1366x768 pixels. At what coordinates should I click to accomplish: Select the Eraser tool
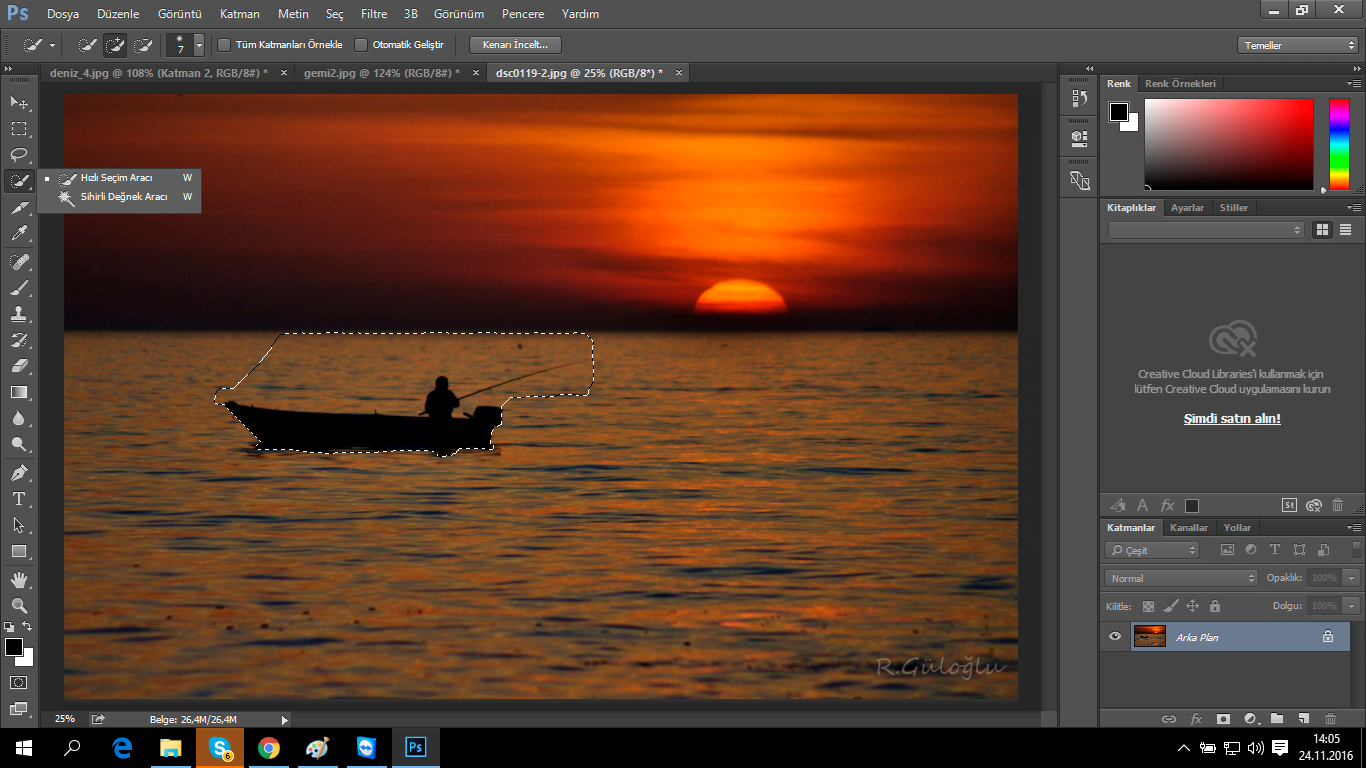pos(19,366)
